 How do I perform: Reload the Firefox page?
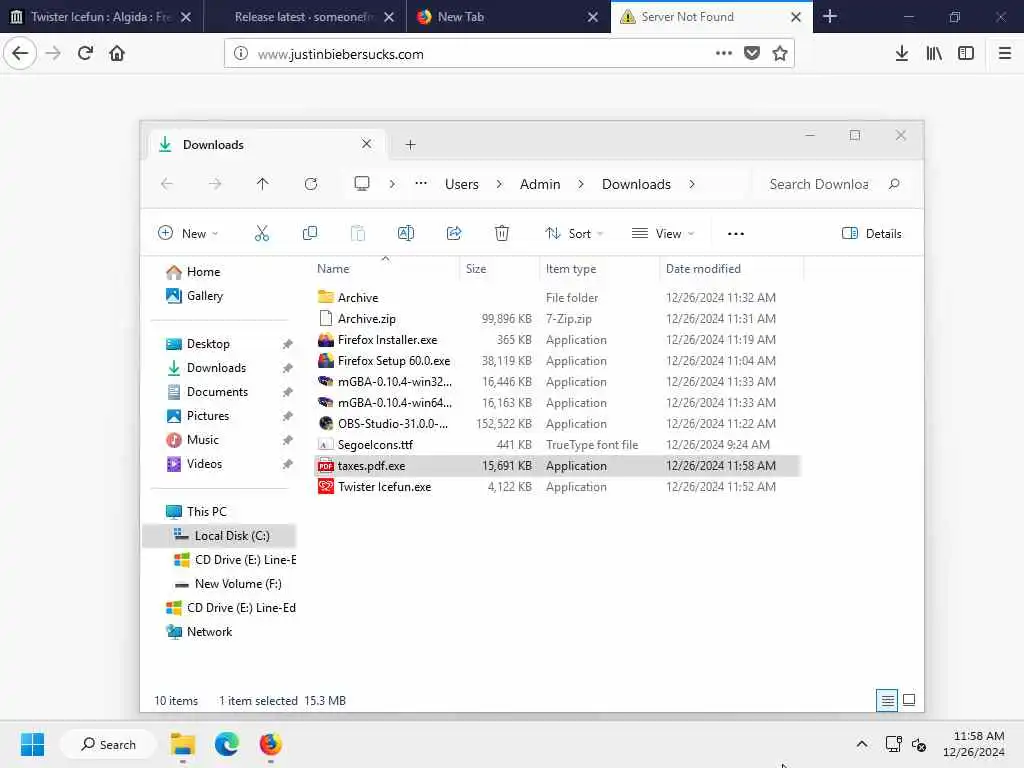point(85,53)
